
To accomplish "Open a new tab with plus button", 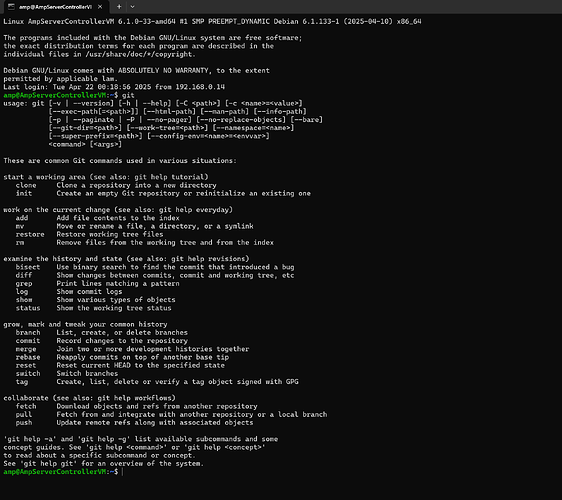I will click(119, 6).
